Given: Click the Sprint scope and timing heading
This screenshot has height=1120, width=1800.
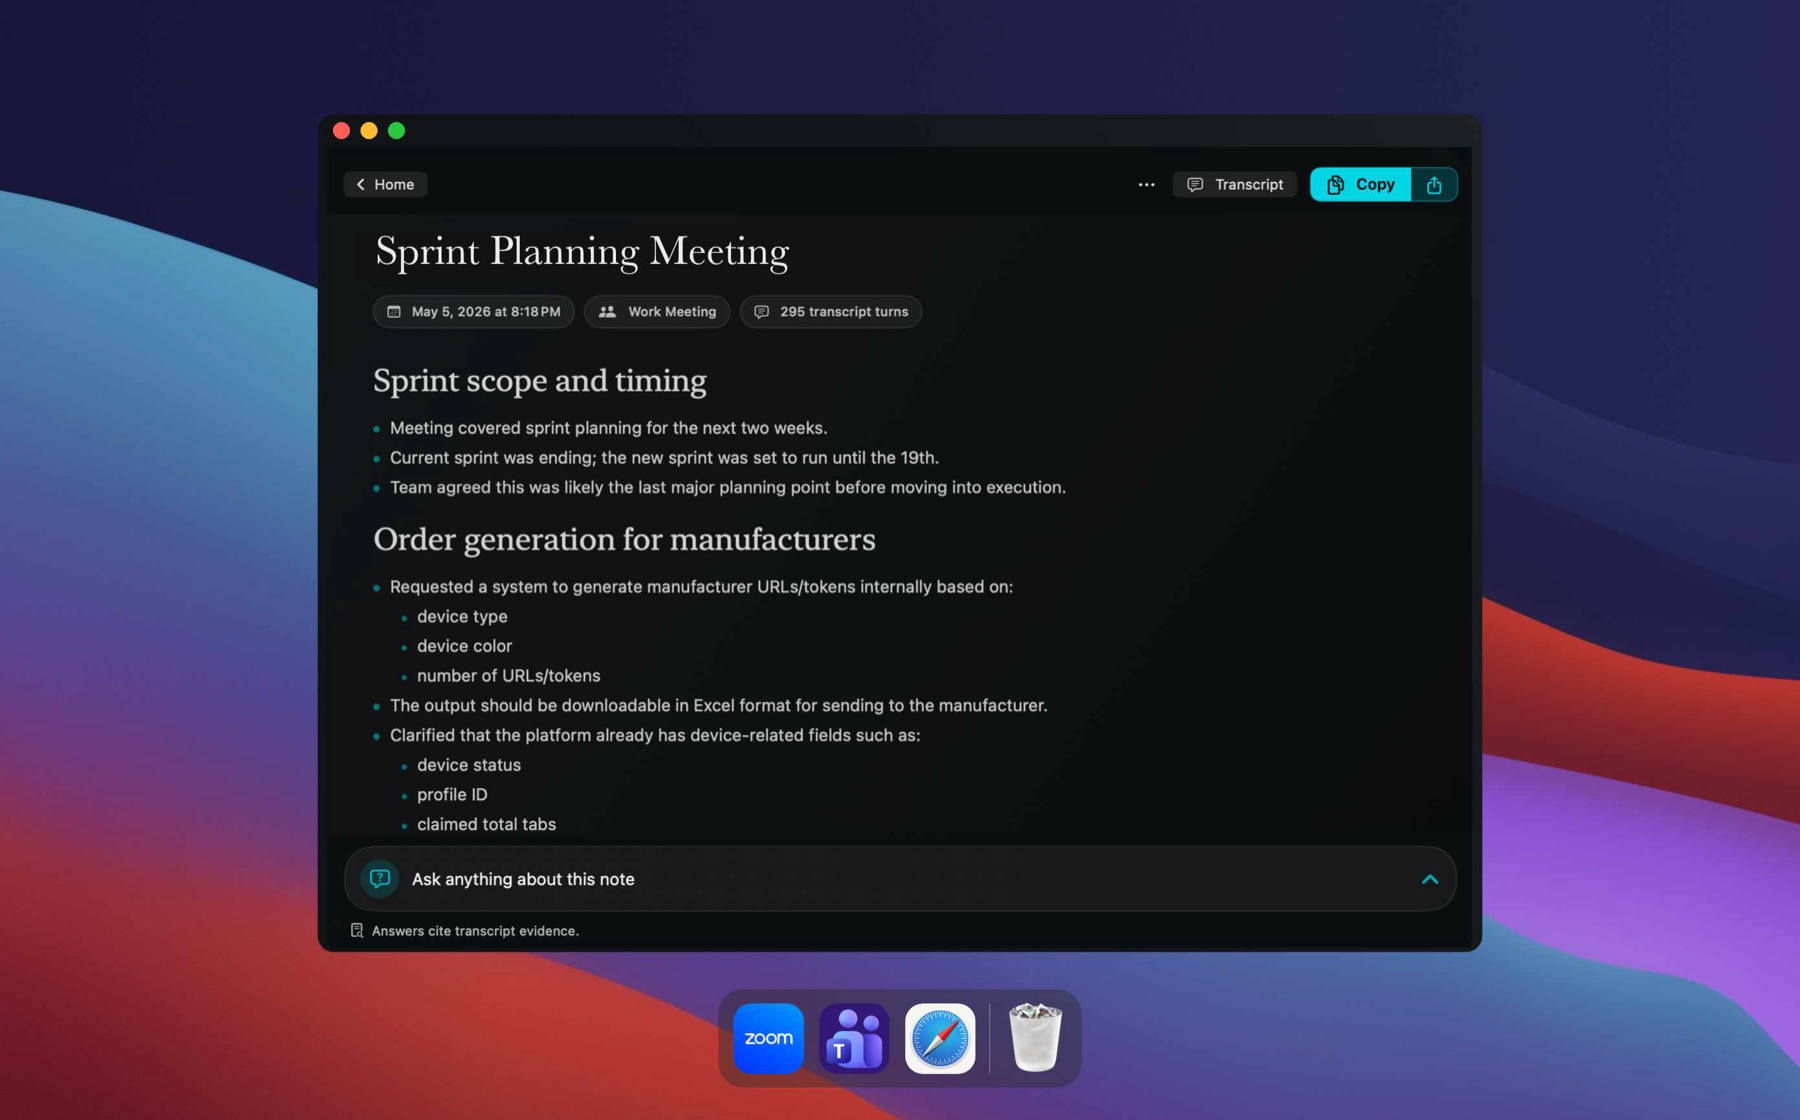Looking at the screenshot, I should [x=540, y=381].
